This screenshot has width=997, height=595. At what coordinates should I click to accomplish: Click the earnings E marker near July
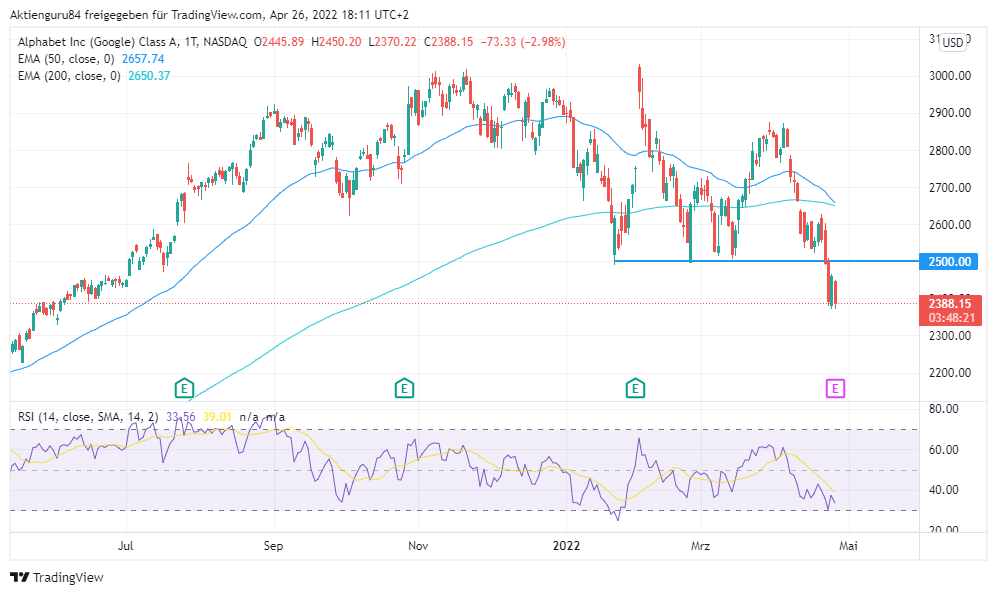click(184, 388)
